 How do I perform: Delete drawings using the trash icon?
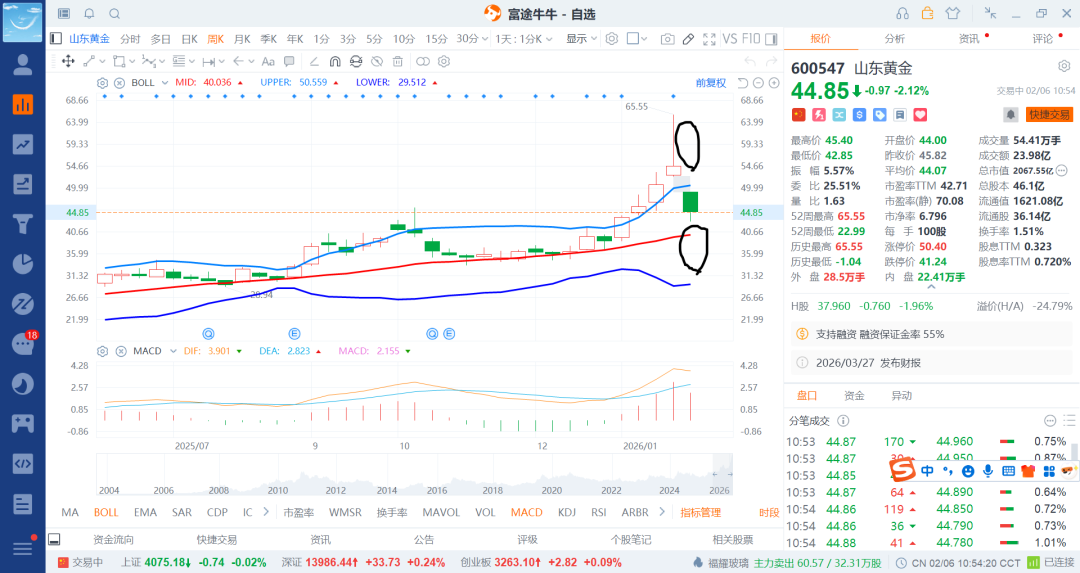pyautogui.click(x=397, y=61)
